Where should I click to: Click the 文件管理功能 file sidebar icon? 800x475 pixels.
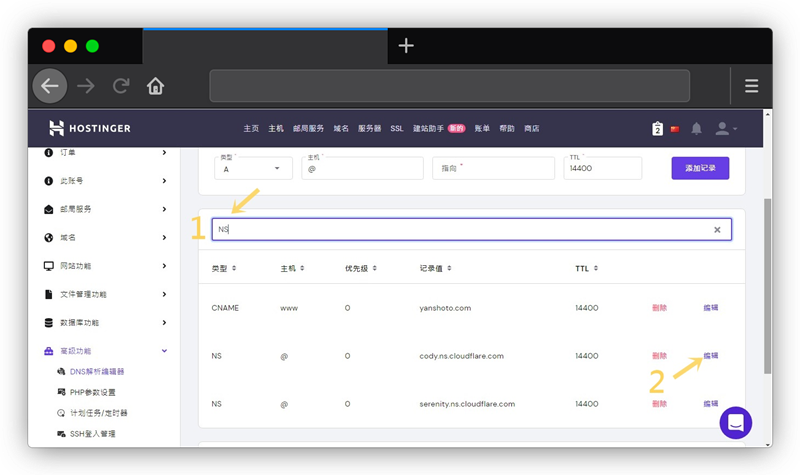coord(48,294)
